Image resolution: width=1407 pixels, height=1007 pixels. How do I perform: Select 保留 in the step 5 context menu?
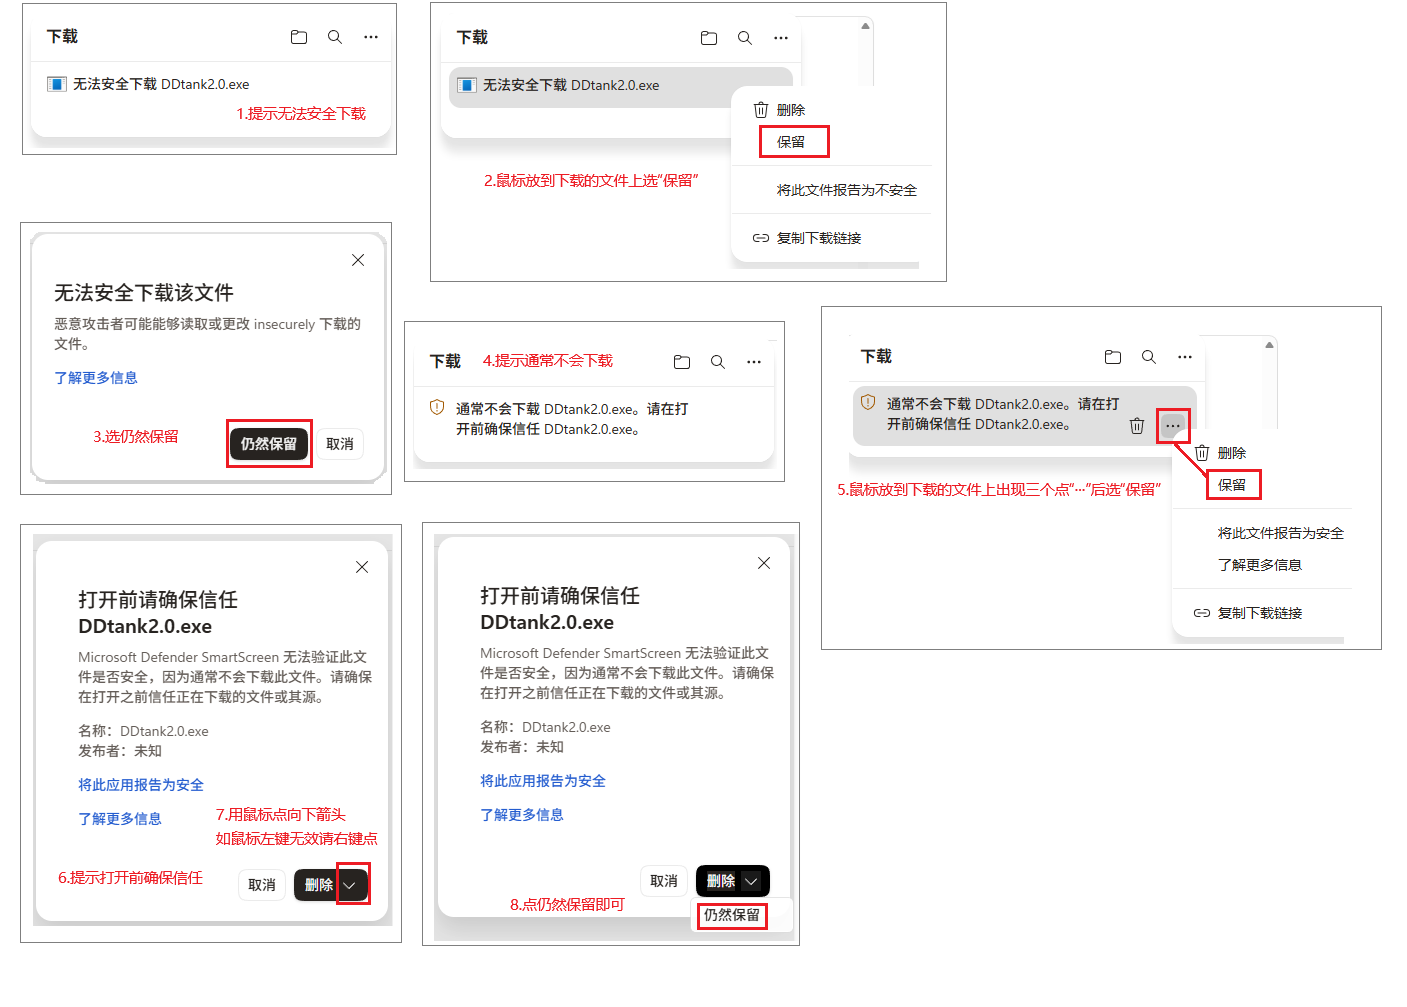tap(1233, 485)
